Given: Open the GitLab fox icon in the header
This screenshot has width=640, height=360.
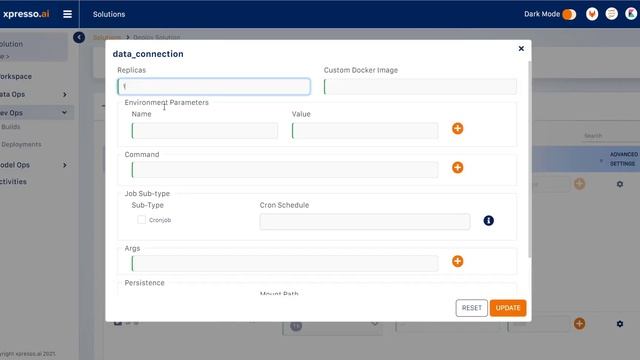Looking at the screenshot, I should coord(592,14).
